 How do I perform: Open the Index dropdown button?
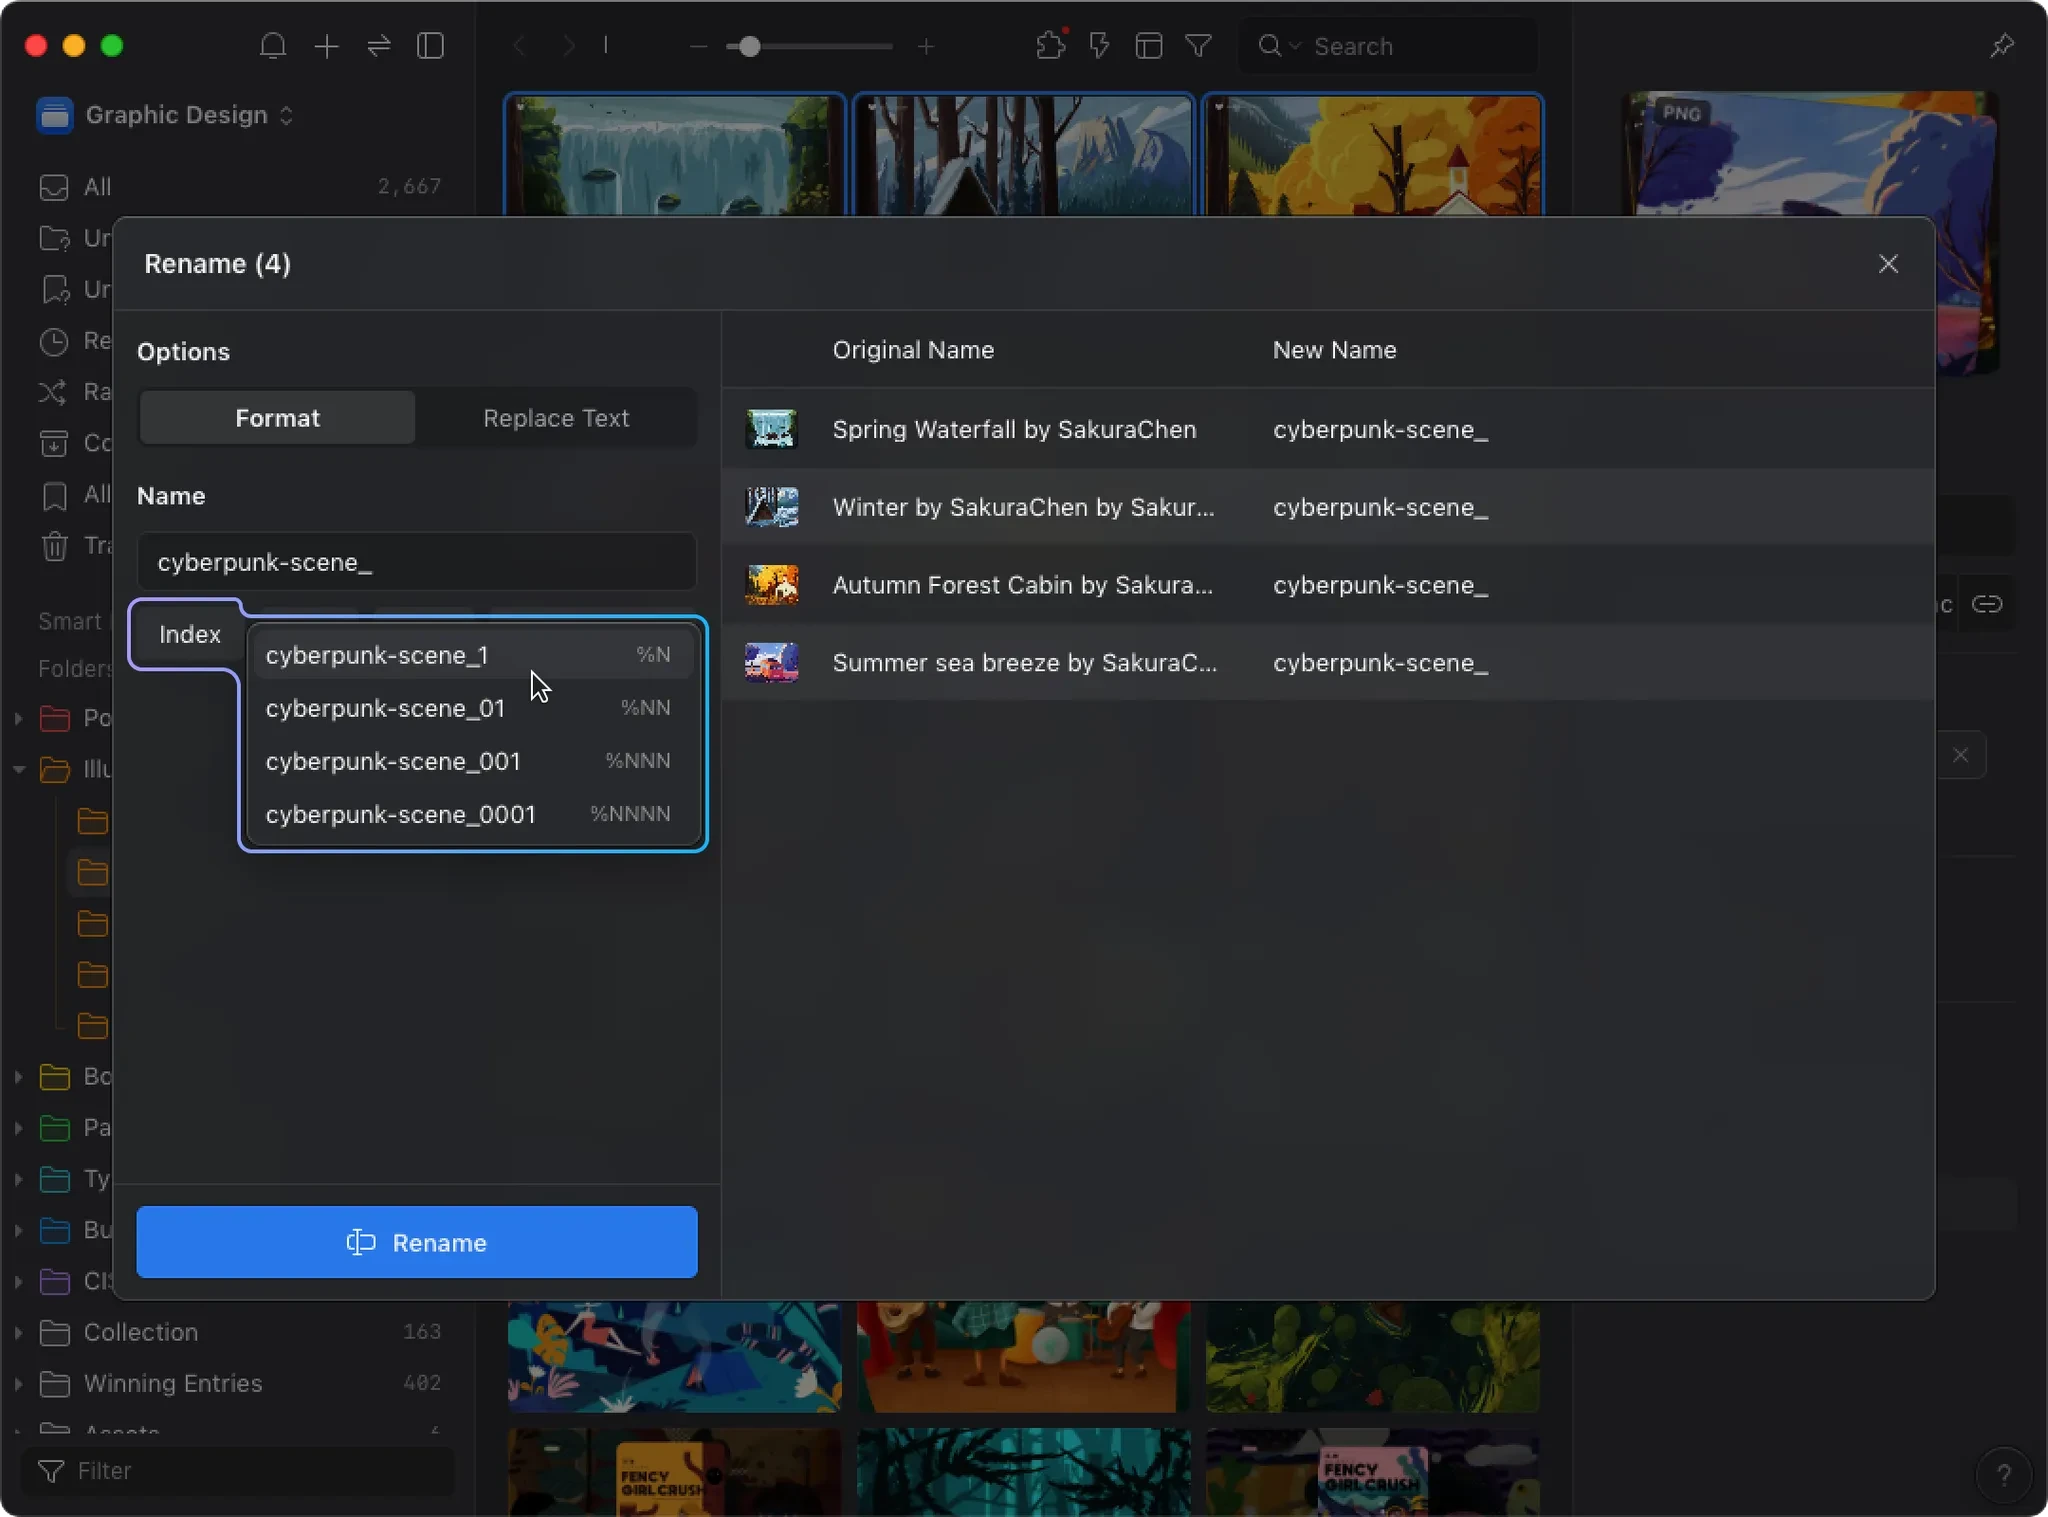pyautogui.click(x=189, y=634)
